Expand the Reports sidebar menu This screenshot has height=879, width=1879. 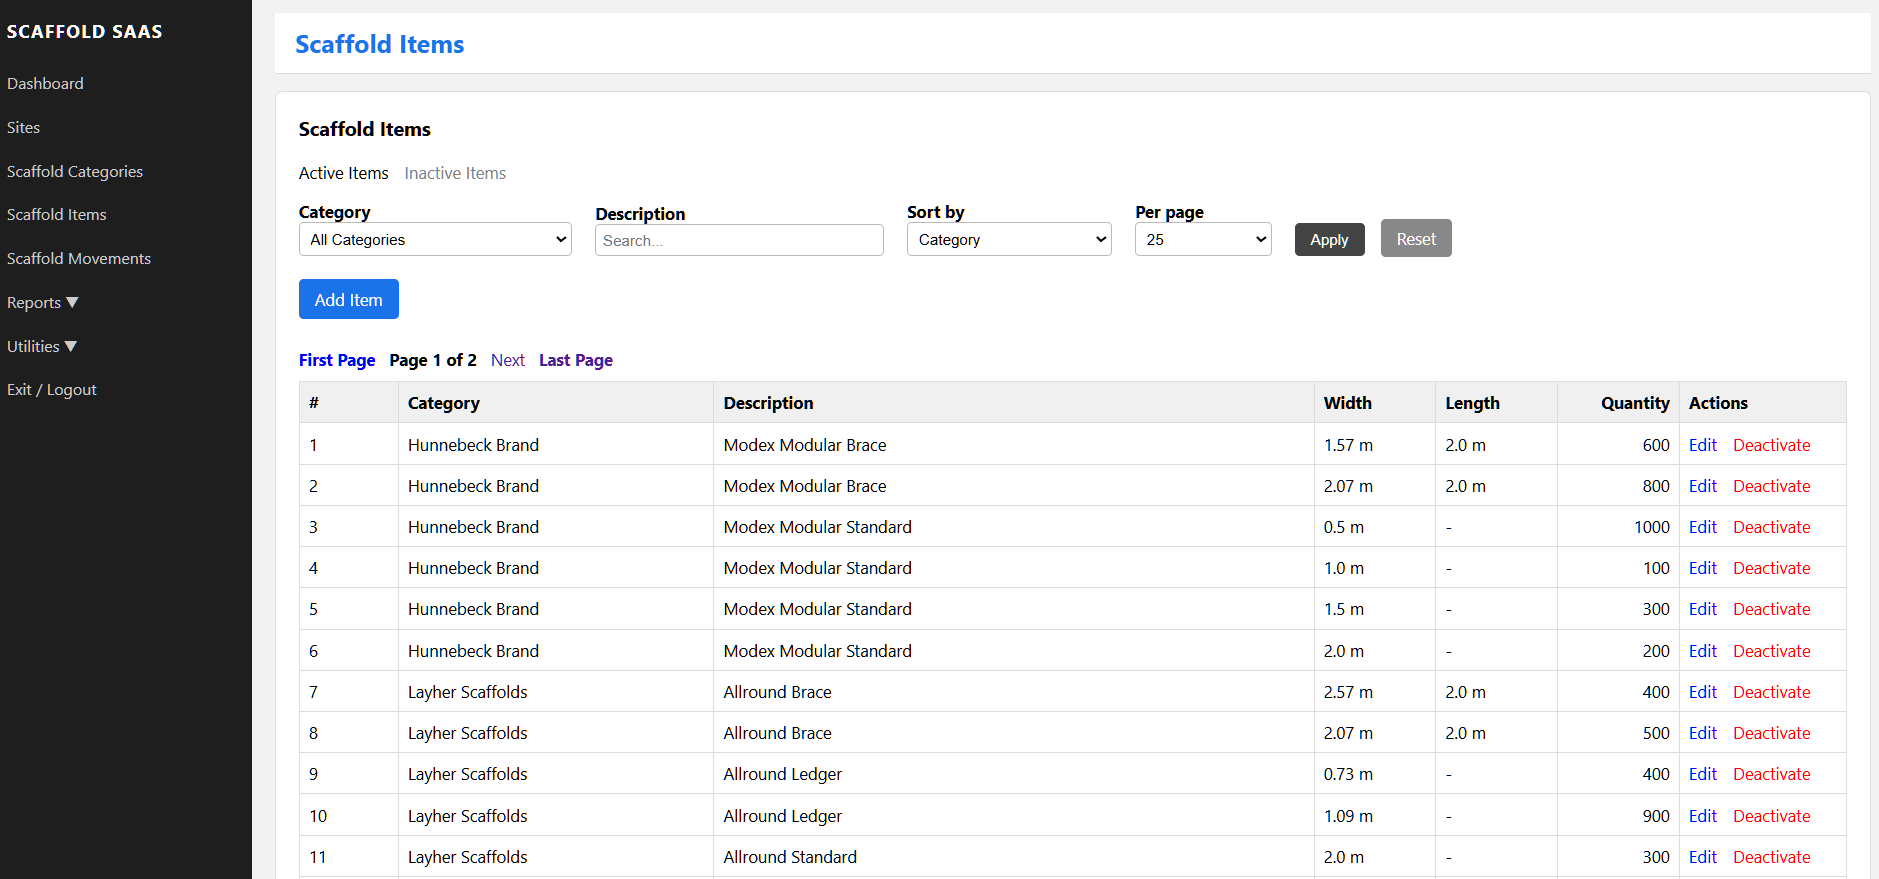coord(42,303)
